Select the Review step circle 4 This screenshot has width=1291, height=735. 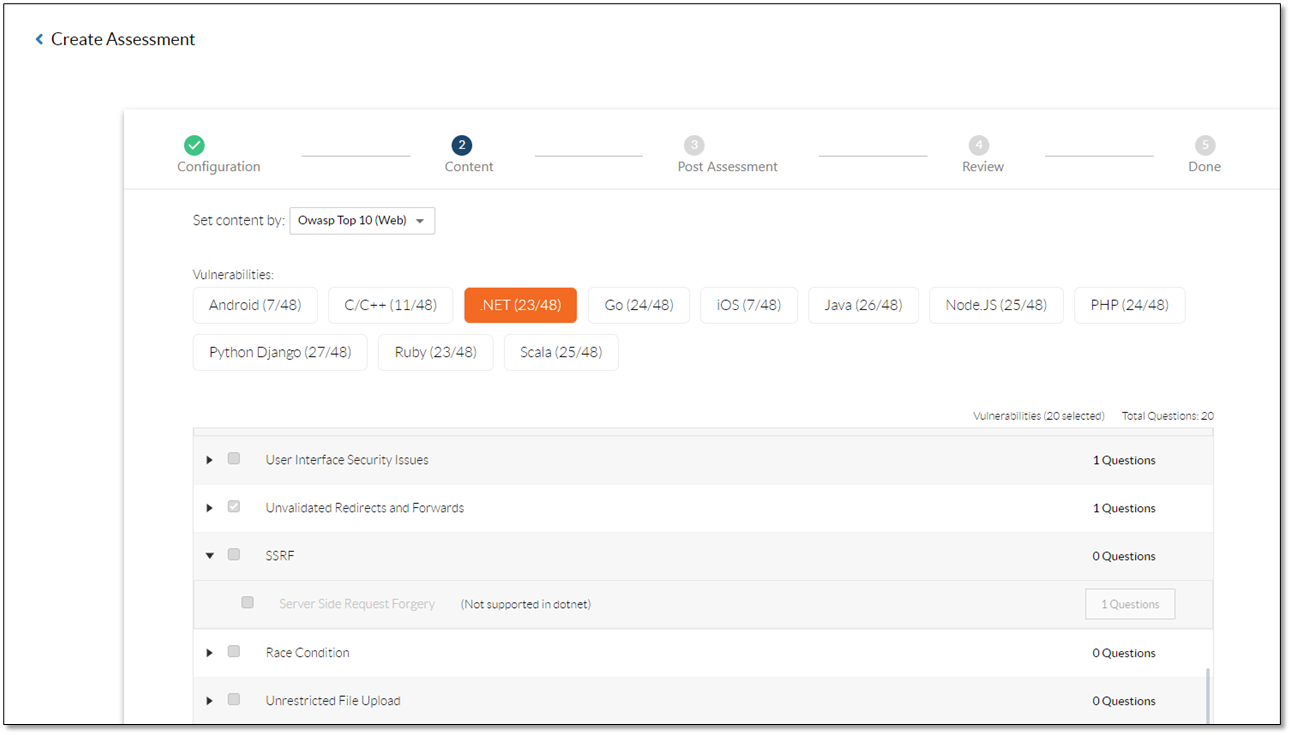point(979,145)
